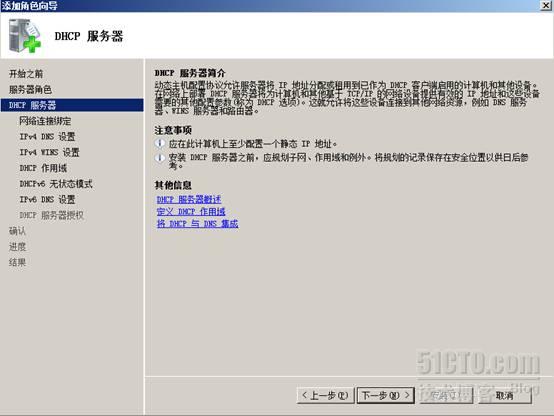Click info icon beside static IP note
The image size is (554, 416).
pos(160,143)
